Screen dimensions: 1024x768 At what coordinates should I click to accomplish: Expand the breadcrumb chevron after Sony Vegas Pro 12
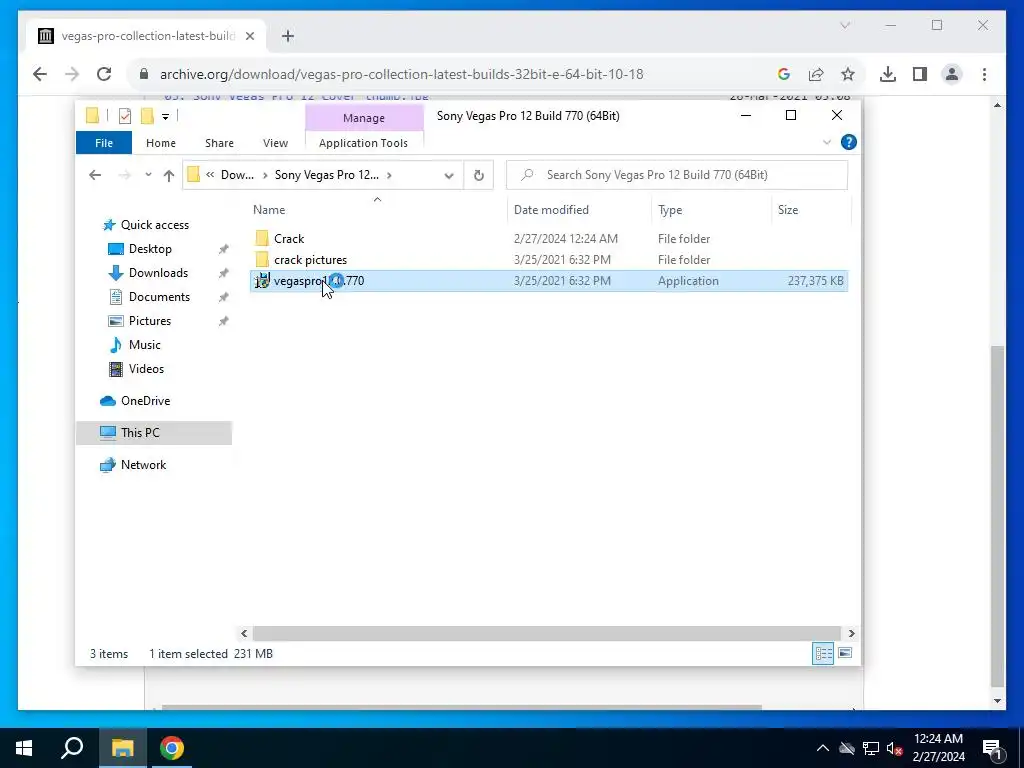(389, 175)
